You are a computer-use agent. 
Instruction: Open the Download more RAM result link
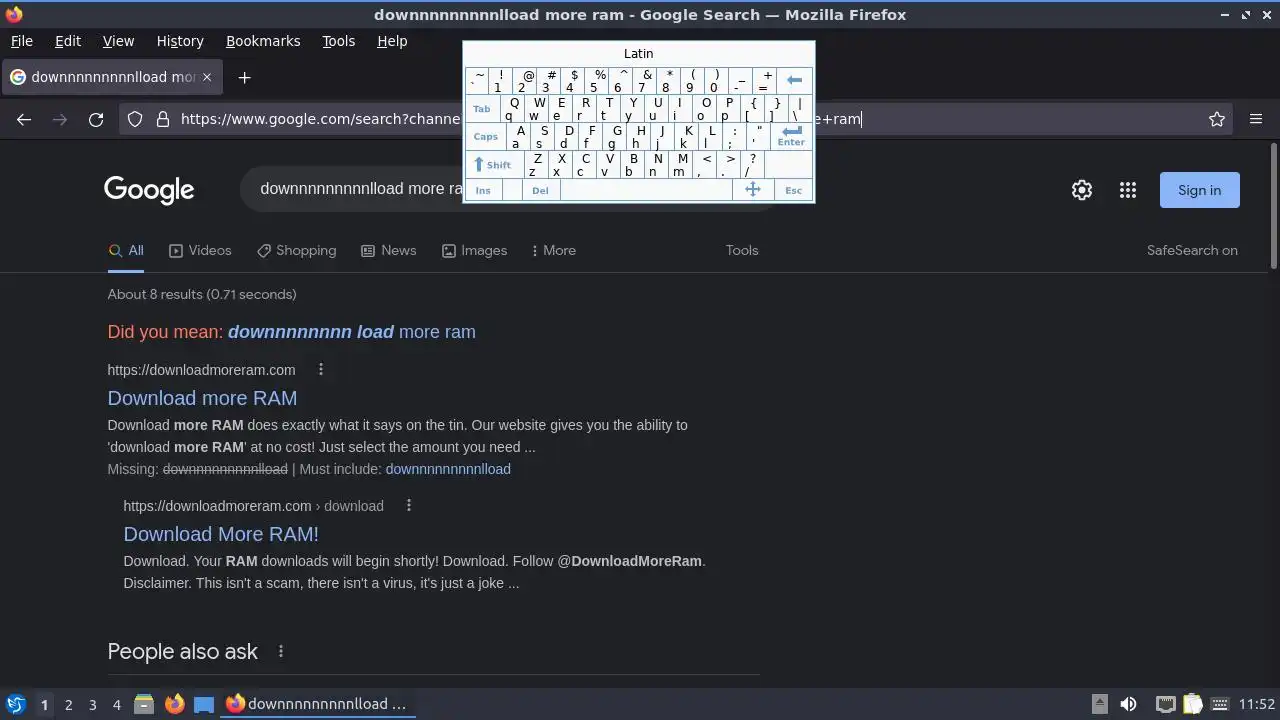(x=202, y=398)
